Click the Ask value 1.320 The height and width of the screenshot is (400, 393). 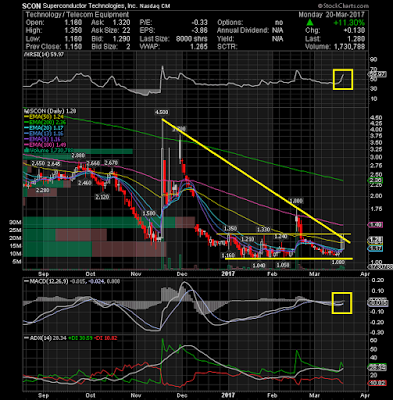[123, 23]
